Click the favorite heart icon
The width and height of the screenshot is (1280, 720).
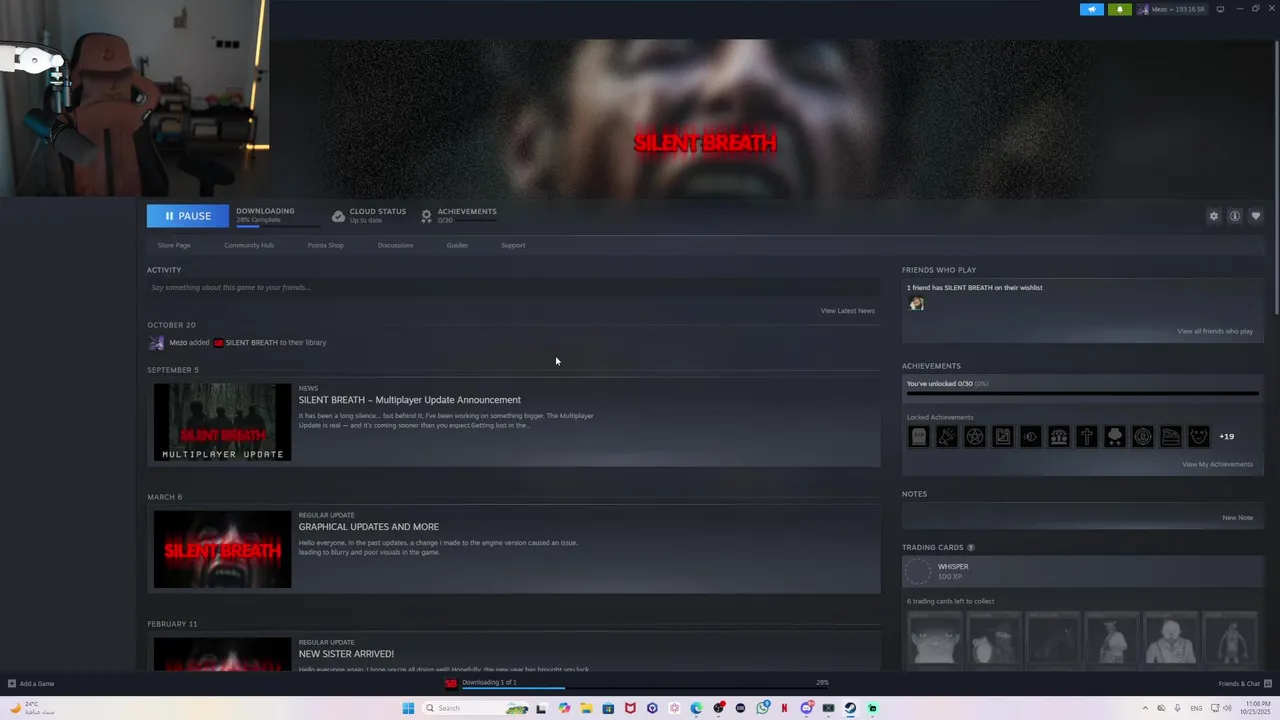[x=1256, y=216]
